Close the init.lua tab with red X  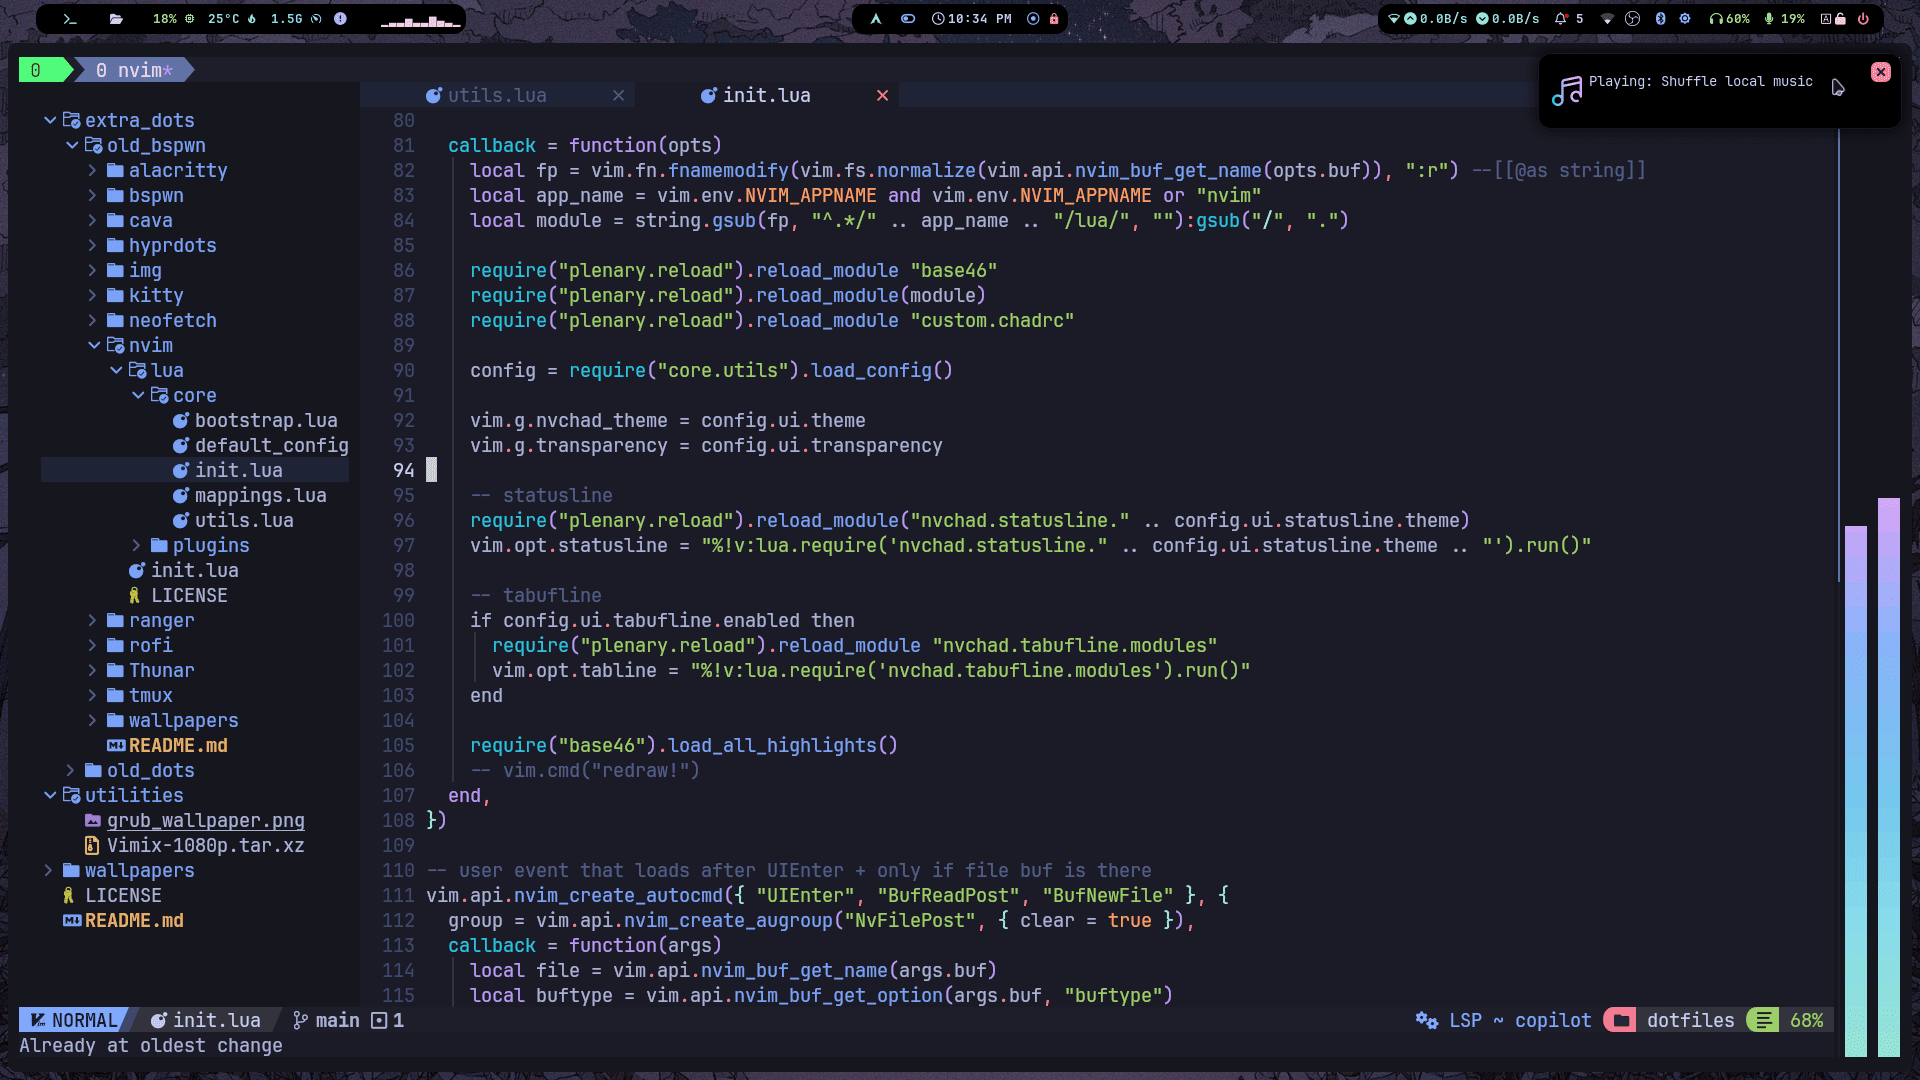882,95
